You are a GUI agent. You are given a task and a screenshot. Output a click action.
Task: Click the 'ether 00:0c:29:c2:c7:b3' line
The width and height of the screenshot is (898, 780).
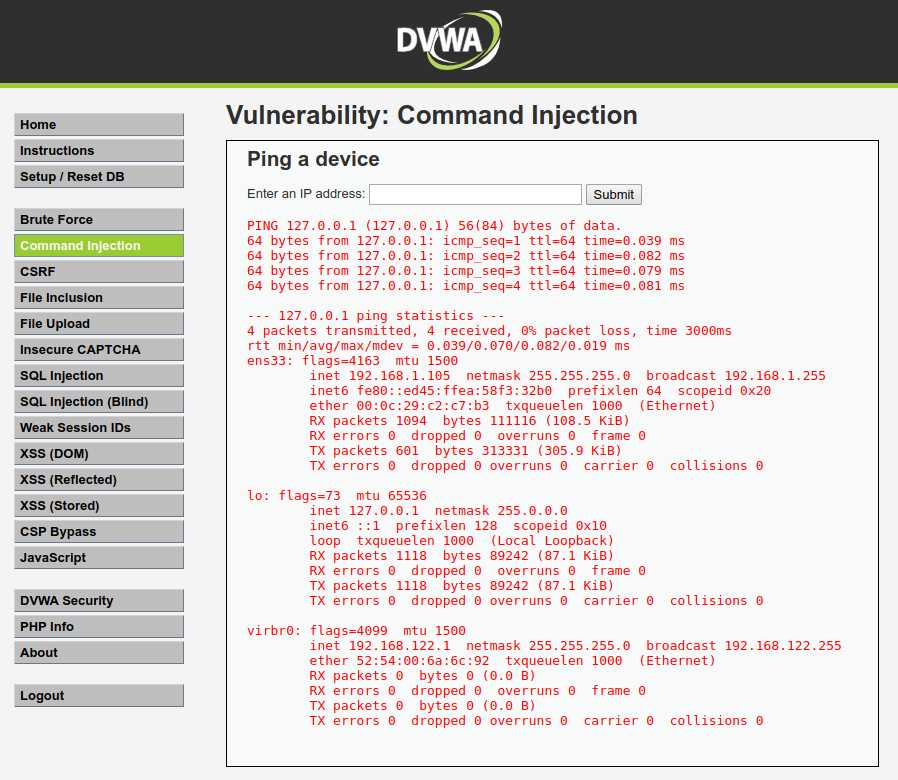[x=513, y=405]
